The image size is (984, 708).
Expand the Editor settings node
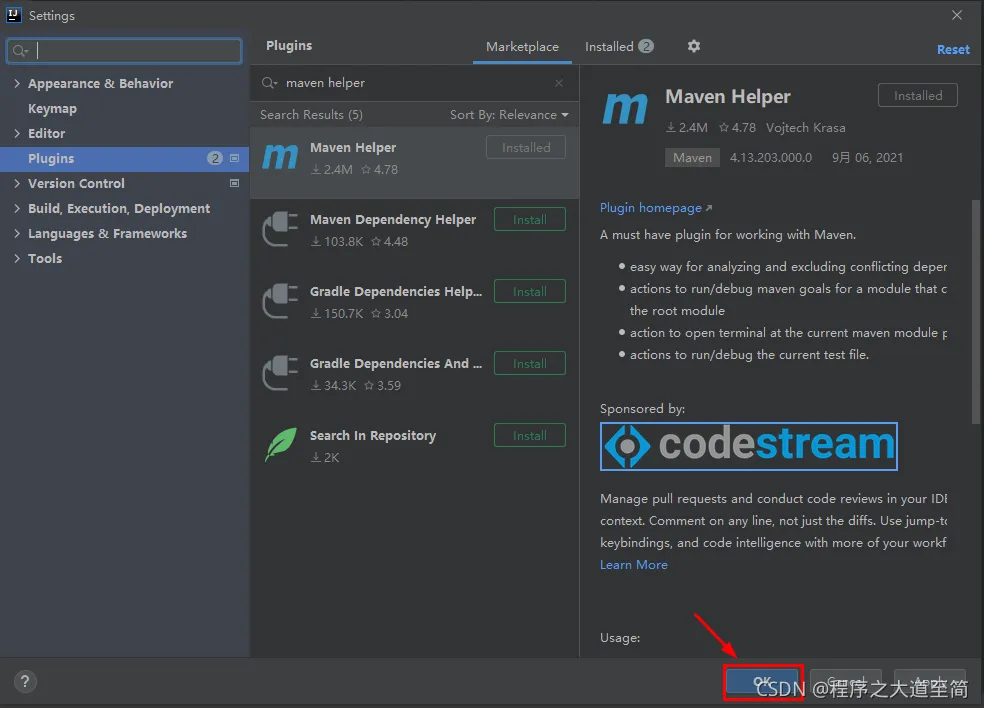(17, 133)
